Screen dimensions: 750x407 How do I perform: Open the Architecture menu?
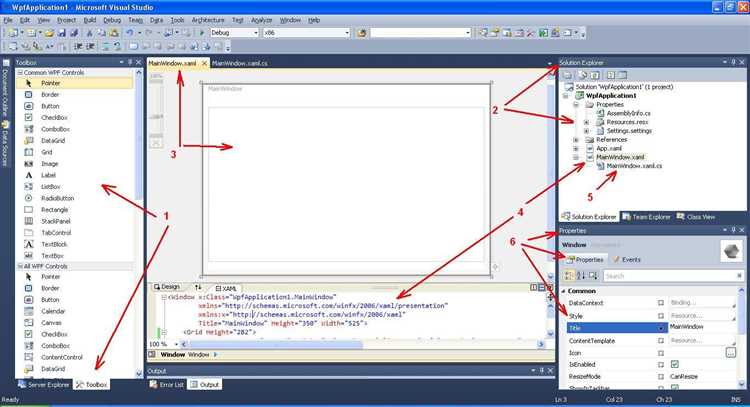(x=208, y=20)
